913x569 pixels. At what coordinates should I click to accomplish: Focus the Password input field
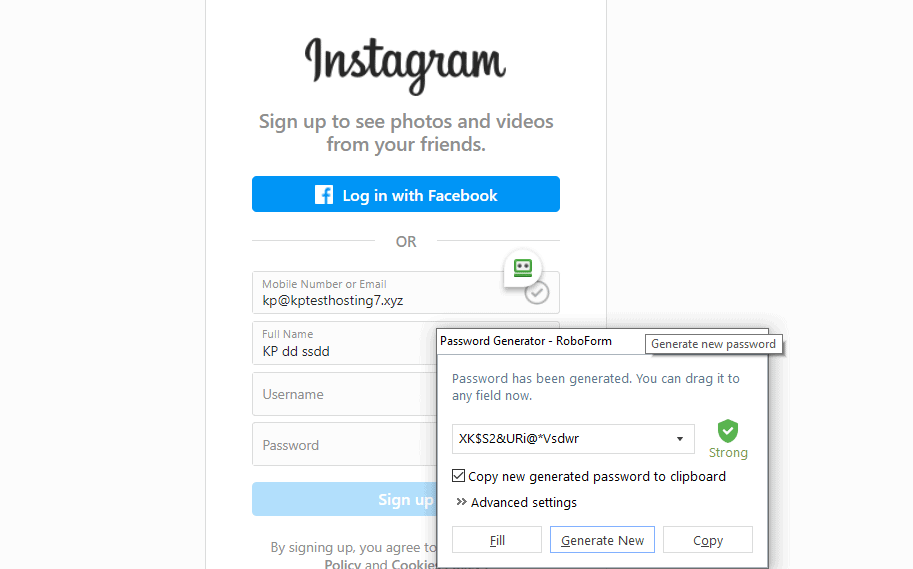[x=344, y=445]
